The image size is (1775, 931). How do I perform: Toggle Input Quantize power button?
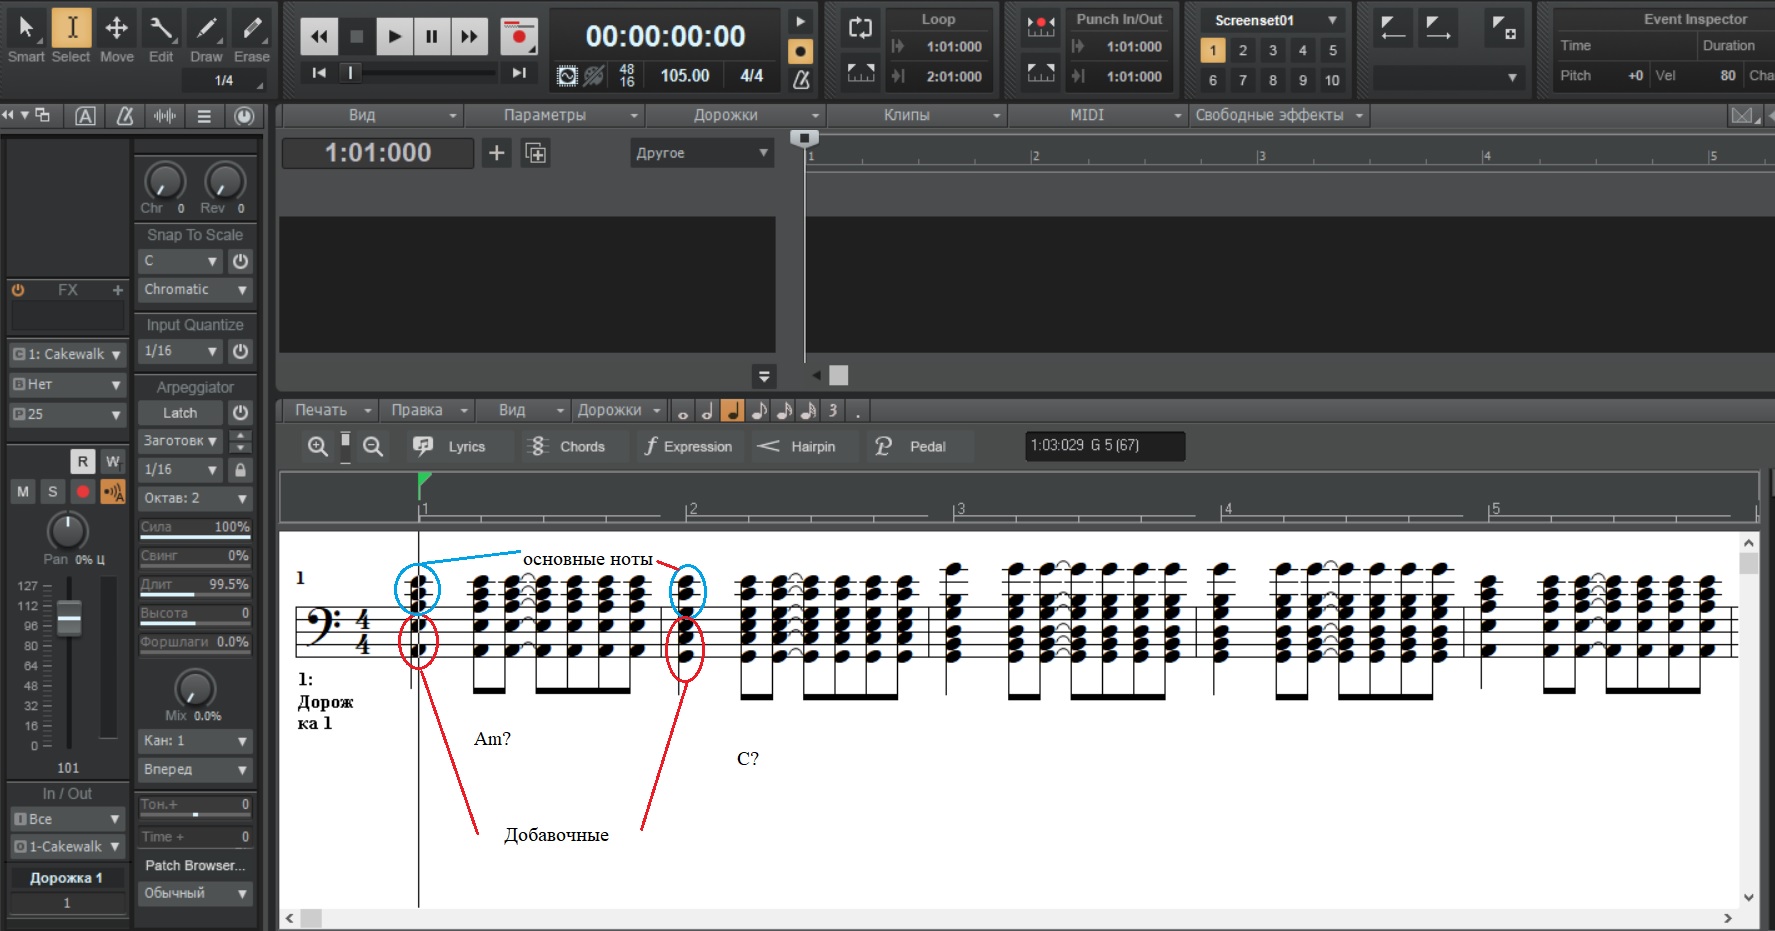pos(240,352)
